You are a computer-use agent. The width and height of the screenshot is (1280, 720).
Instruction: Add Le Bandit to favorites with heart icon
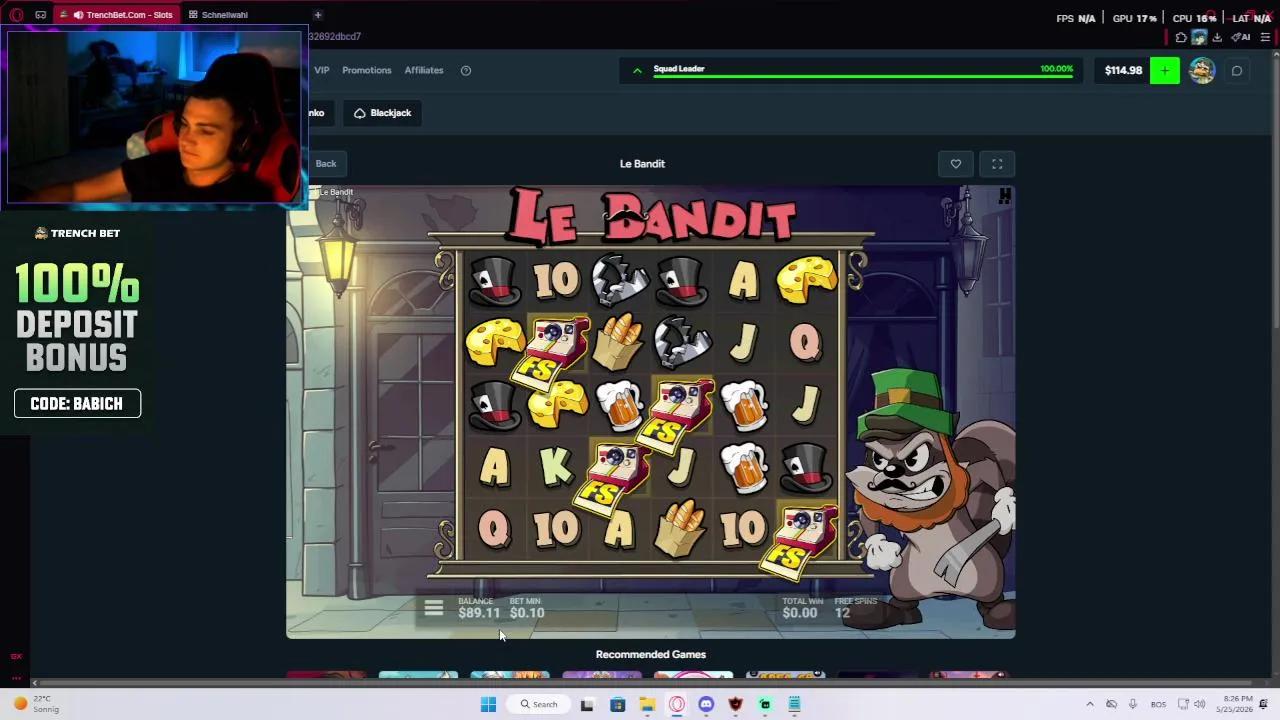956,164
